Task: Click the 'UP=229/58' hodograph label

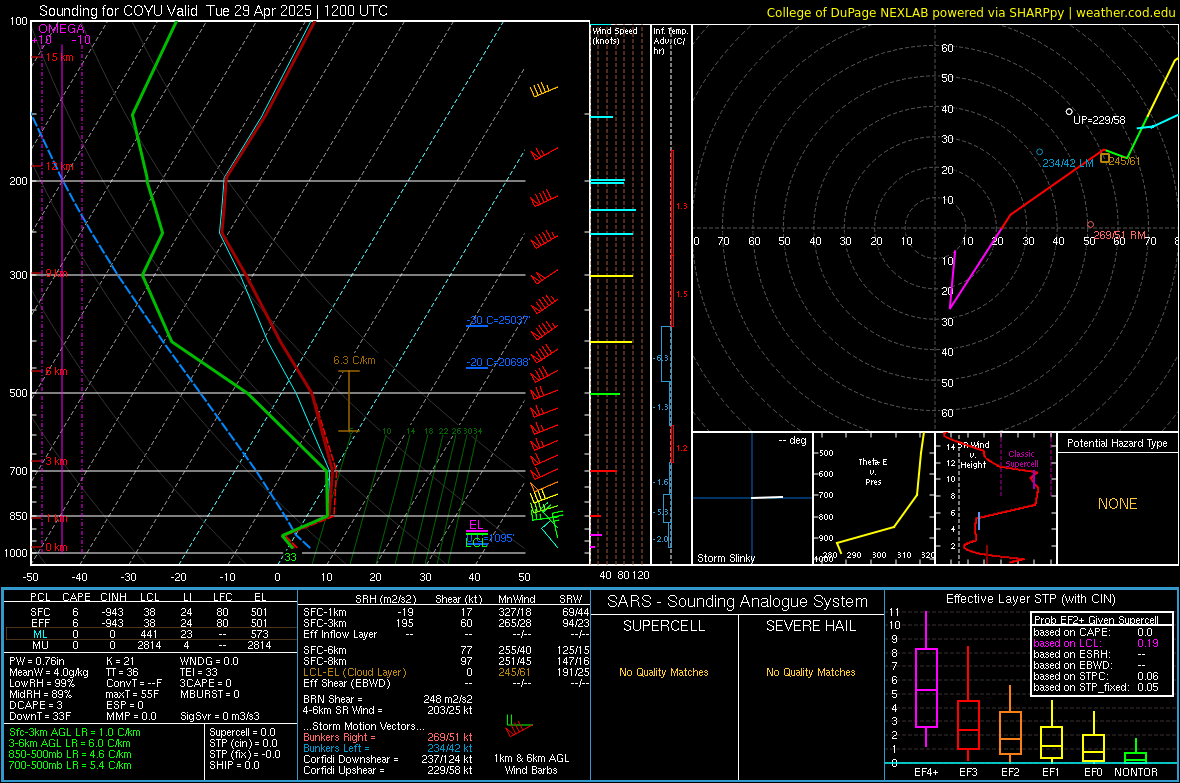Action: click(x=1099, y=120)
